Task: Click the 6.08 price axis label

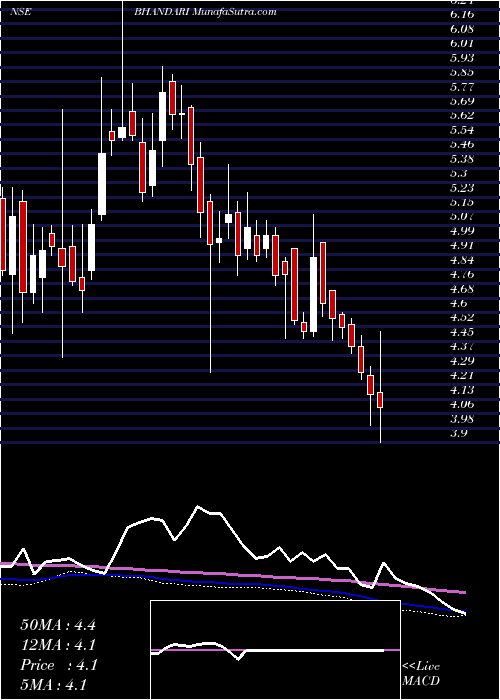Action: click(462, 29)
